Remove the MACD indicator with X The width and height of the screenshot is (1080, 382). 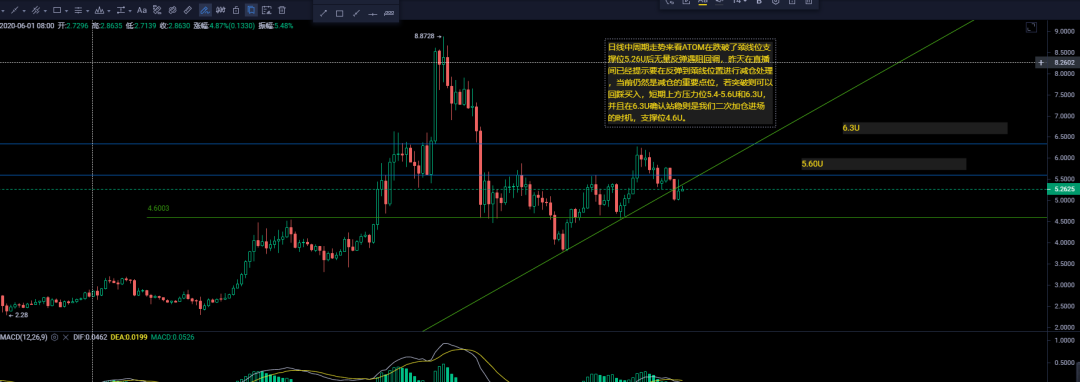tap(65, 337)
